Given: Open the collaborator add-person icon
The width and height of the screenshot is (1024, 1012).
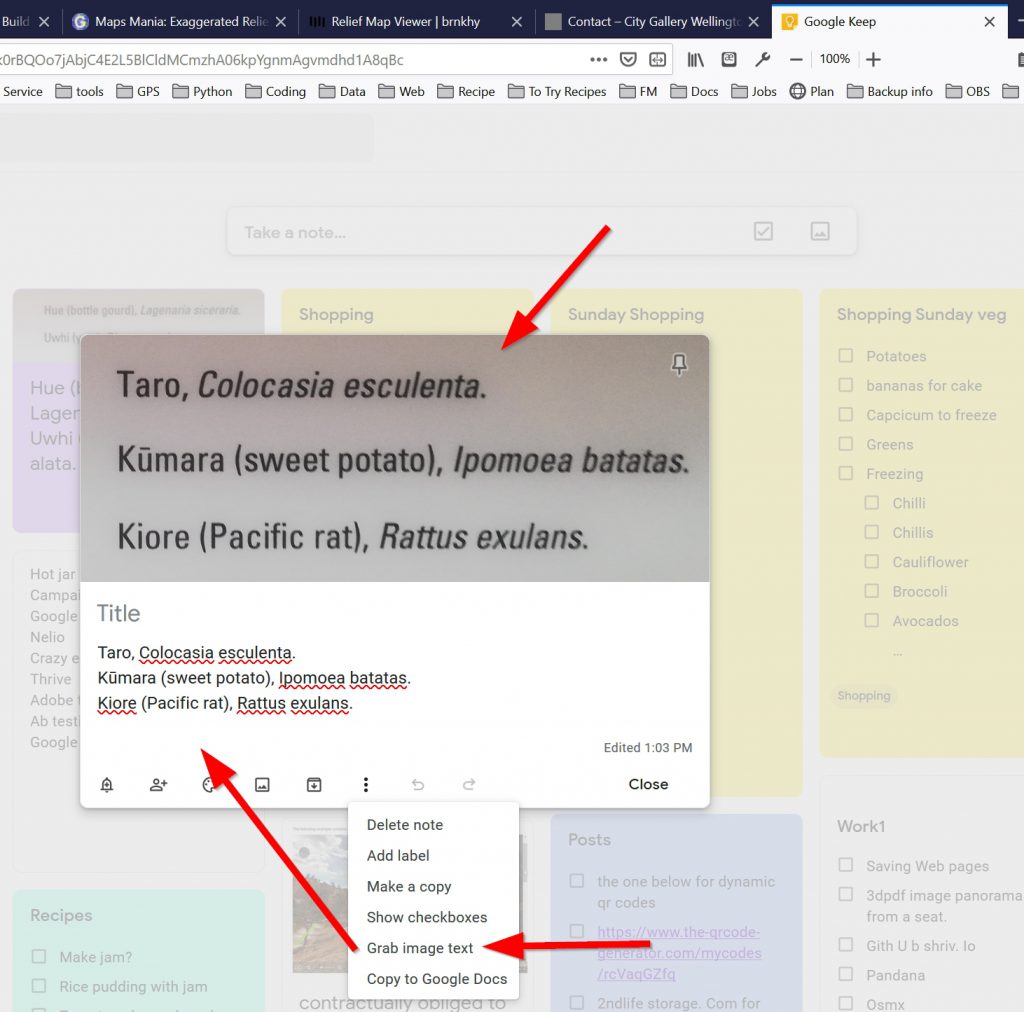Looking at the screenshot, I should click(x=158, y=785).
